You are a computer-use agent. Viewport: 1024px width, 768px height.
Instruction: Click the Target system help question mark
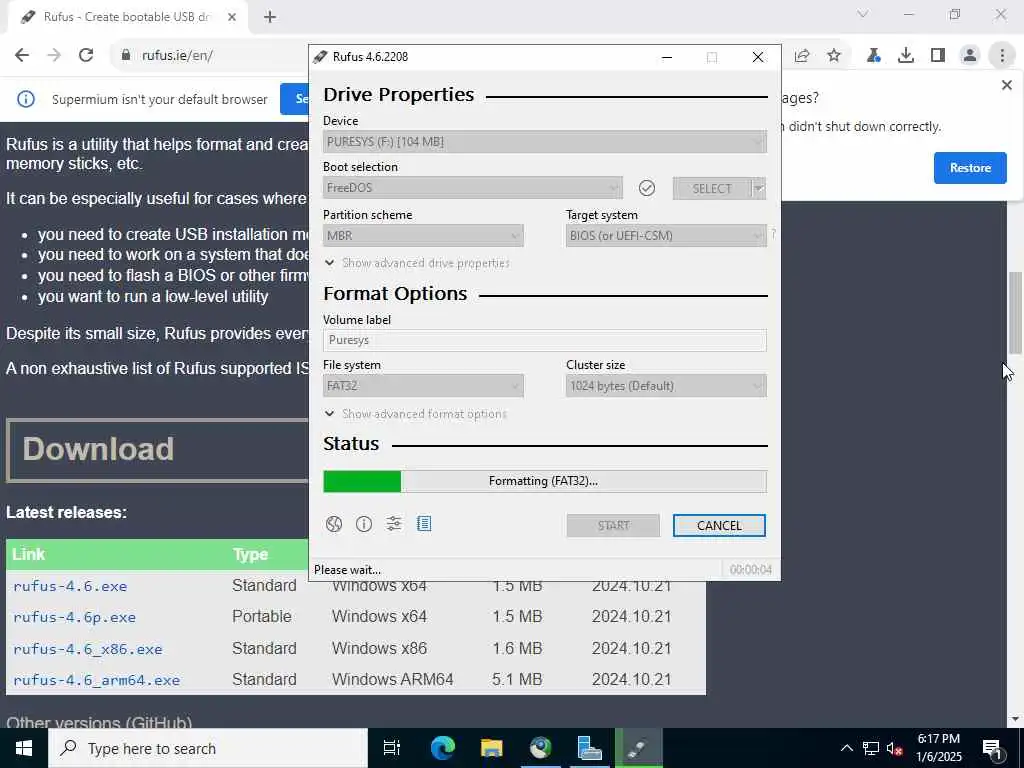(773, 234)
